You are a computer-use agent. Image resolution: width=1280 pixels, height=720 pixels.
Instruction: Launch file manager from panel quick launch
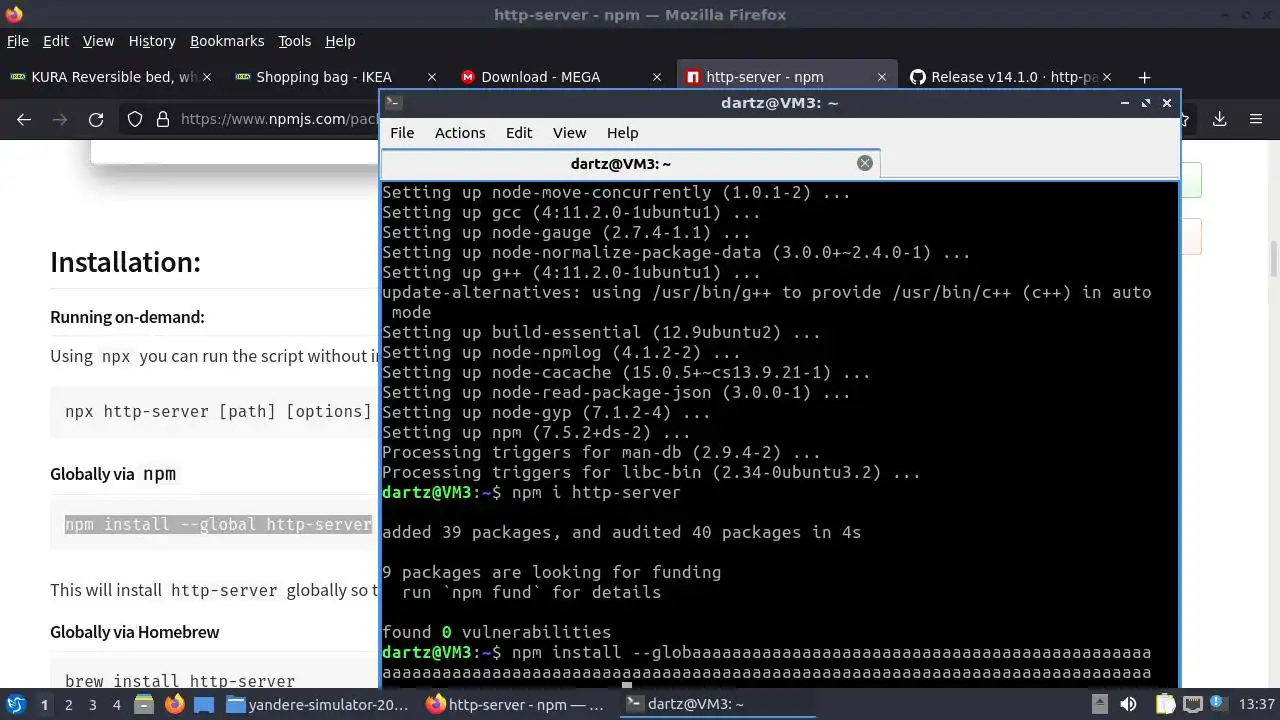[144, 704]
